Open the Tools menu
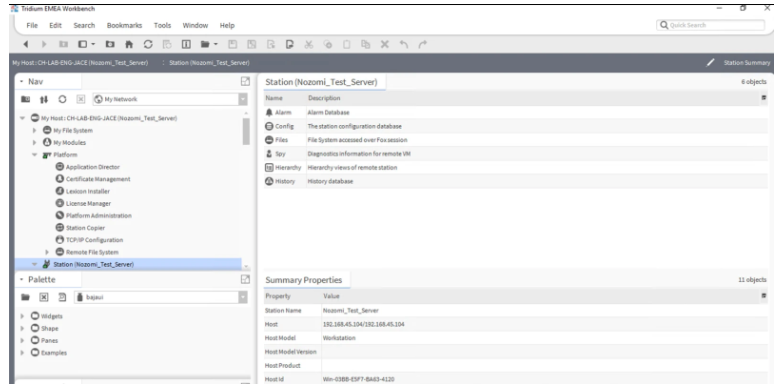 click(x=162, y=25)
